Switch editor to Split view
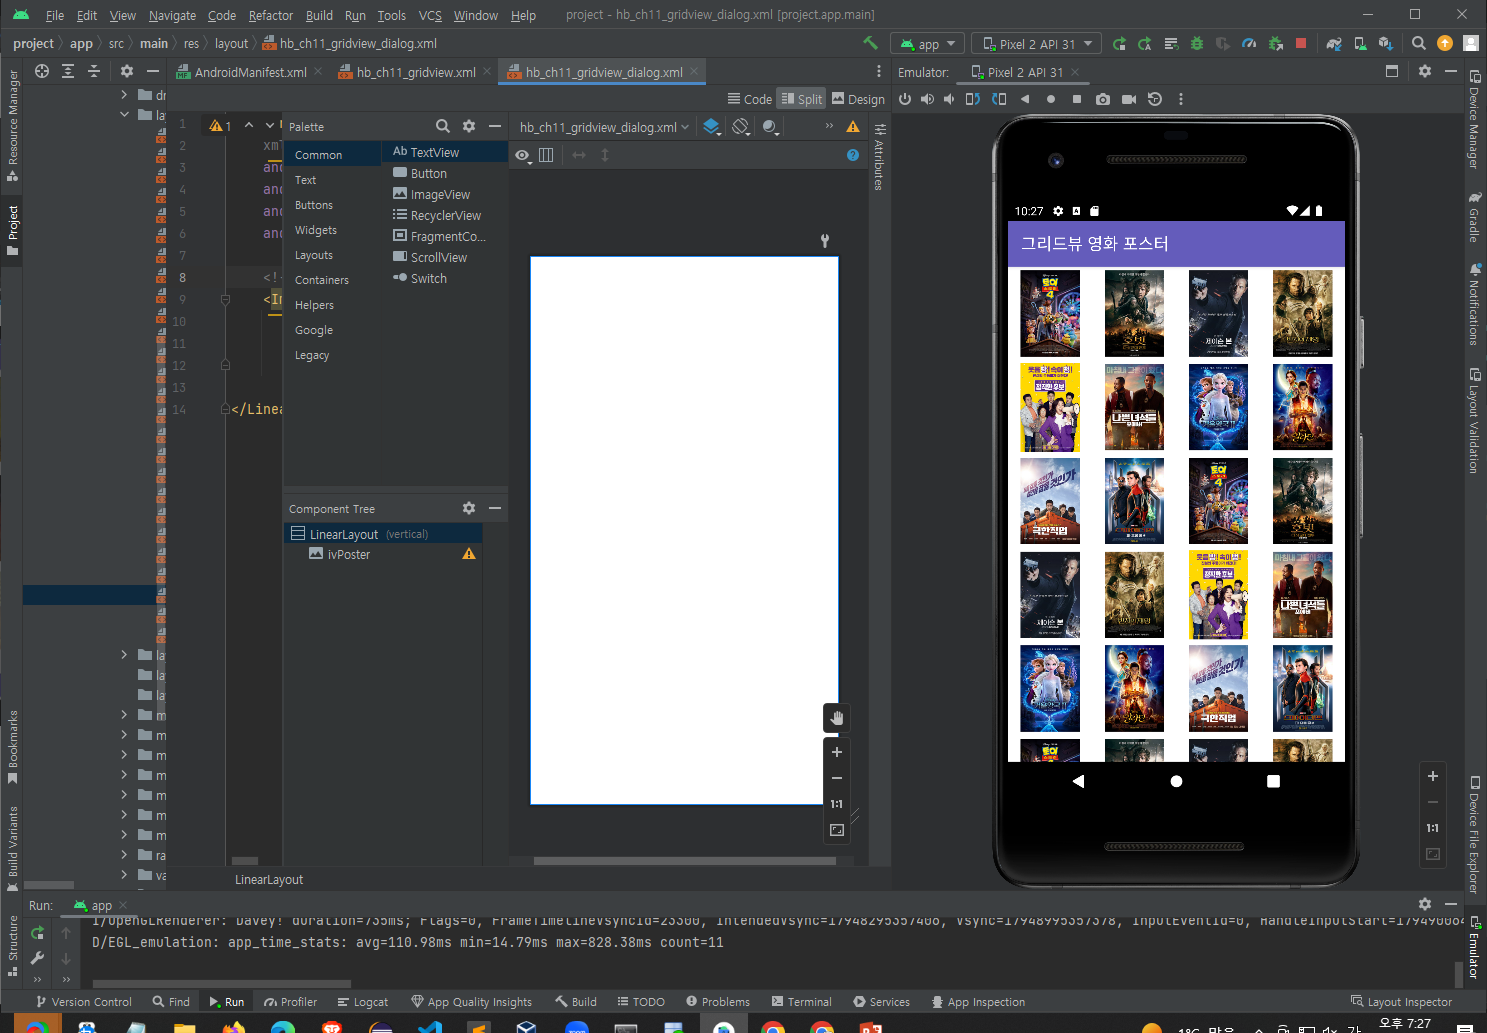Image resolution: width=1487 pixels, height=1033 pixels. click(801, 99)
